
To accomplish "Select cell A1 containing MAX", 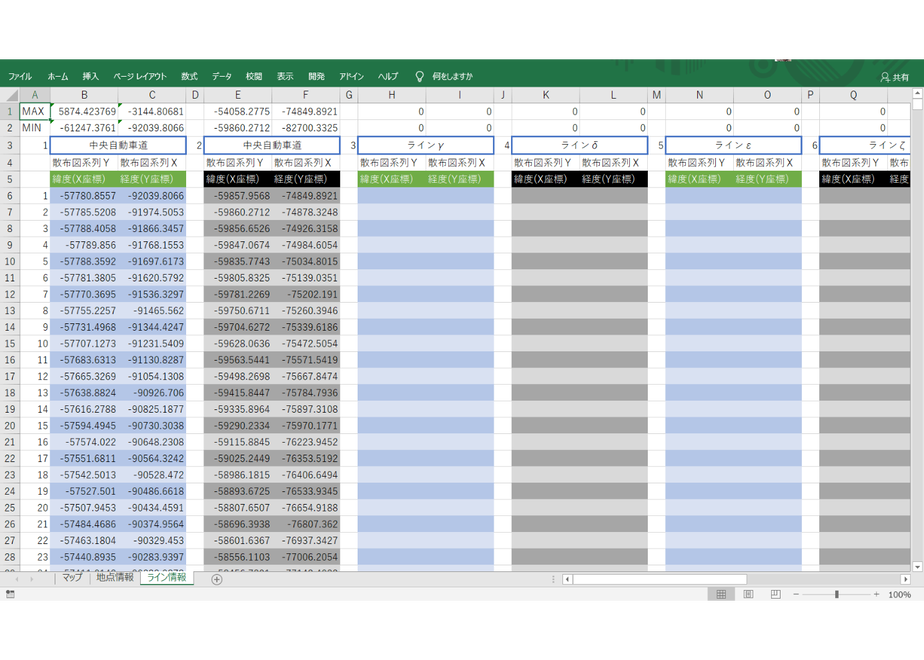I will coord(35,111).
